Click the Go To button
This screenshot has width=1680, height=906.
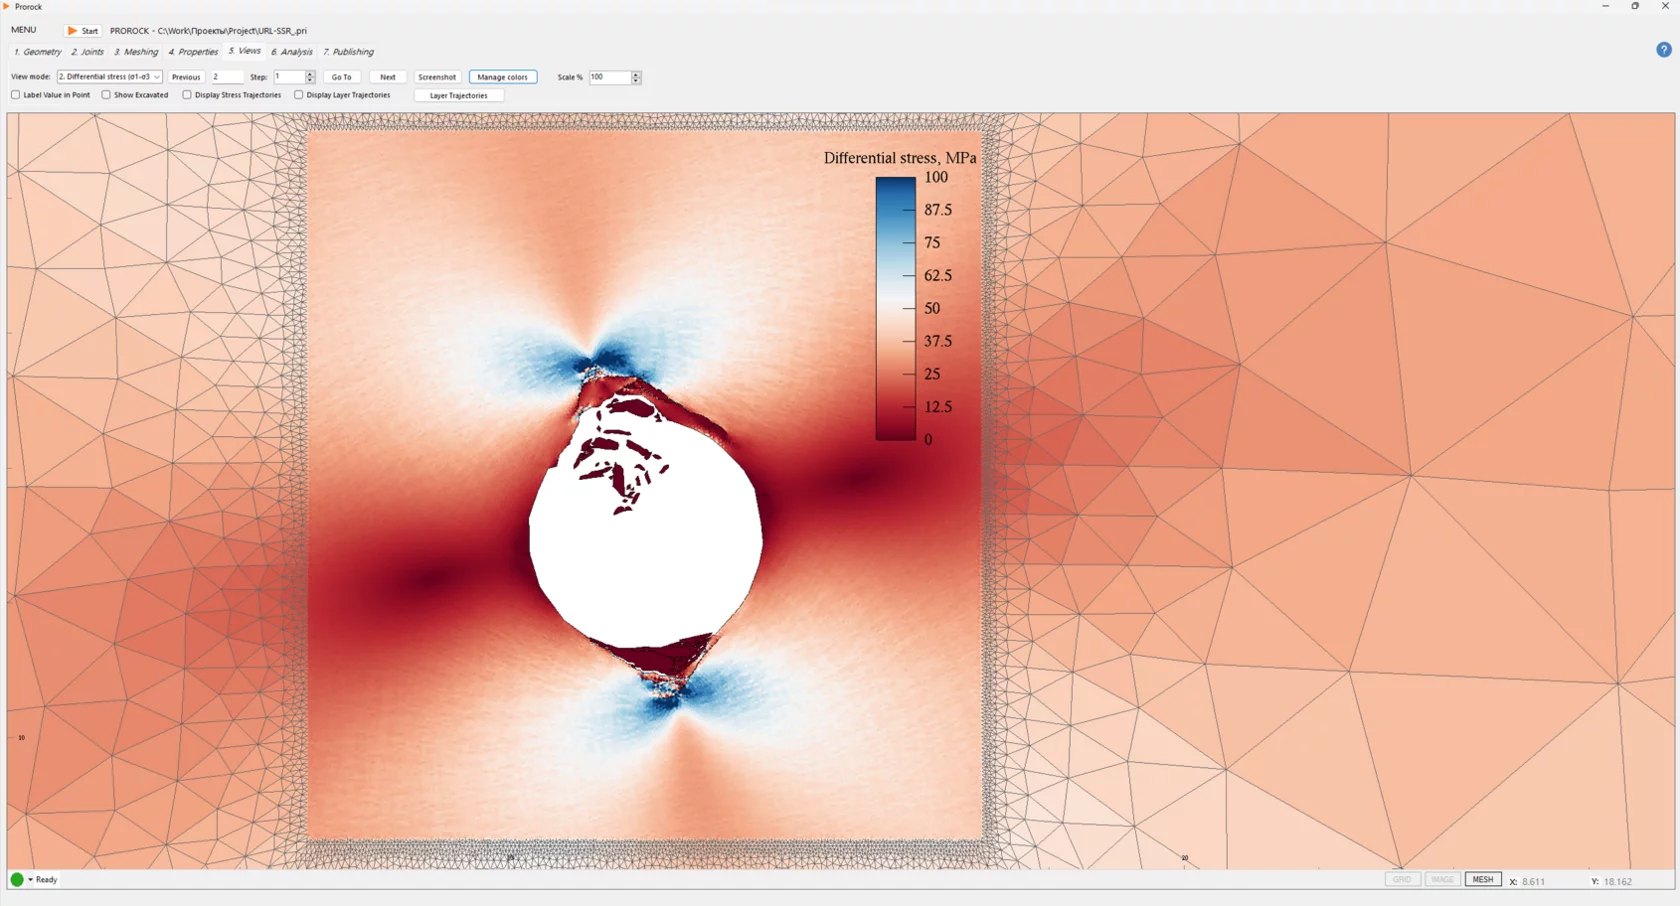coord(342,77)
